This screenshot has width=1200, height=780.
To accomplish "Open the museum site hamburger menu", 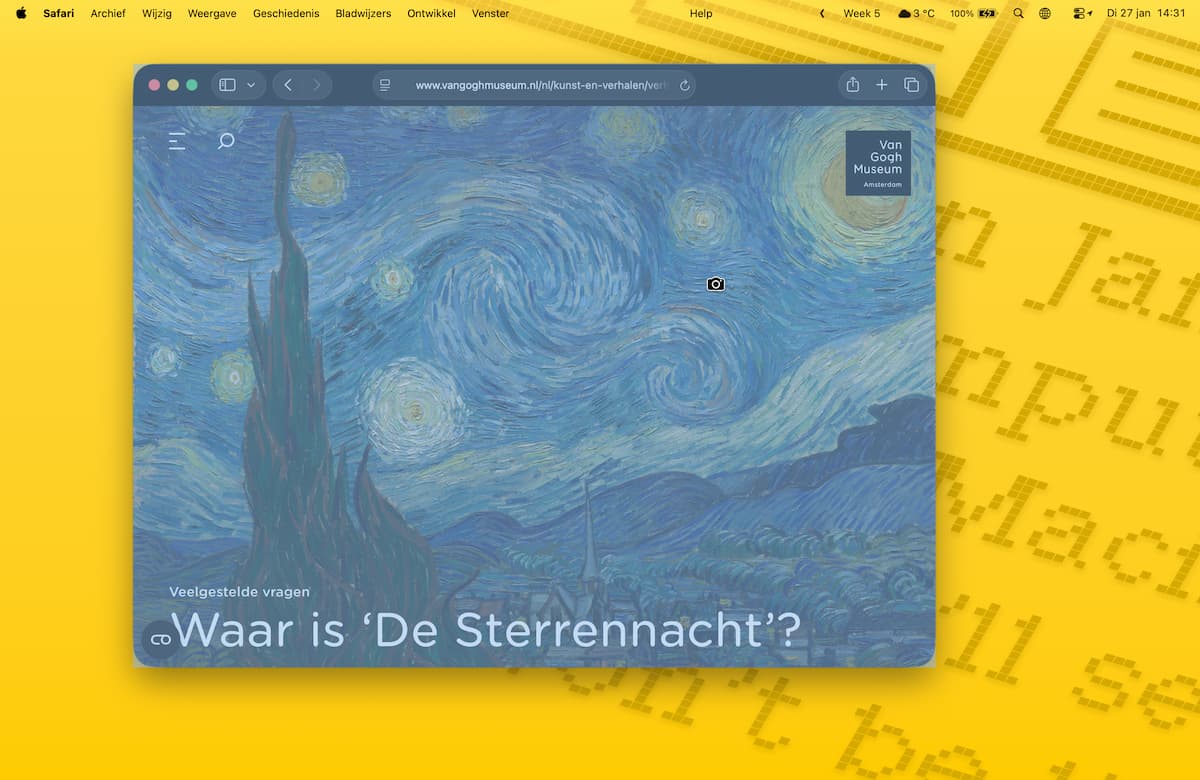I will tap(177, 141).
